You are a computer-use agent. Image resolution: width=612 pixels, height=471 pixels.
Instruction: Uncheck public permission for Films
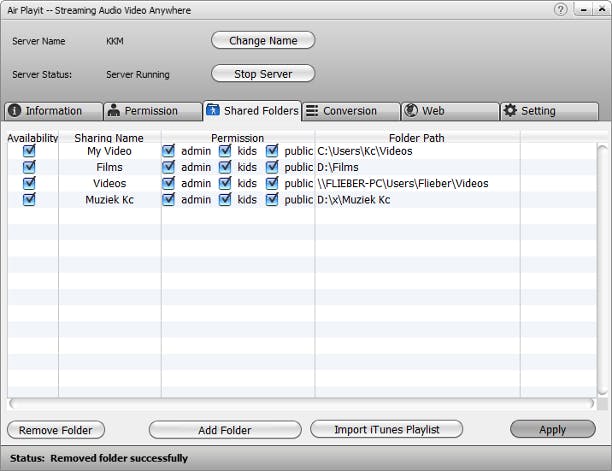pos(272,167)
